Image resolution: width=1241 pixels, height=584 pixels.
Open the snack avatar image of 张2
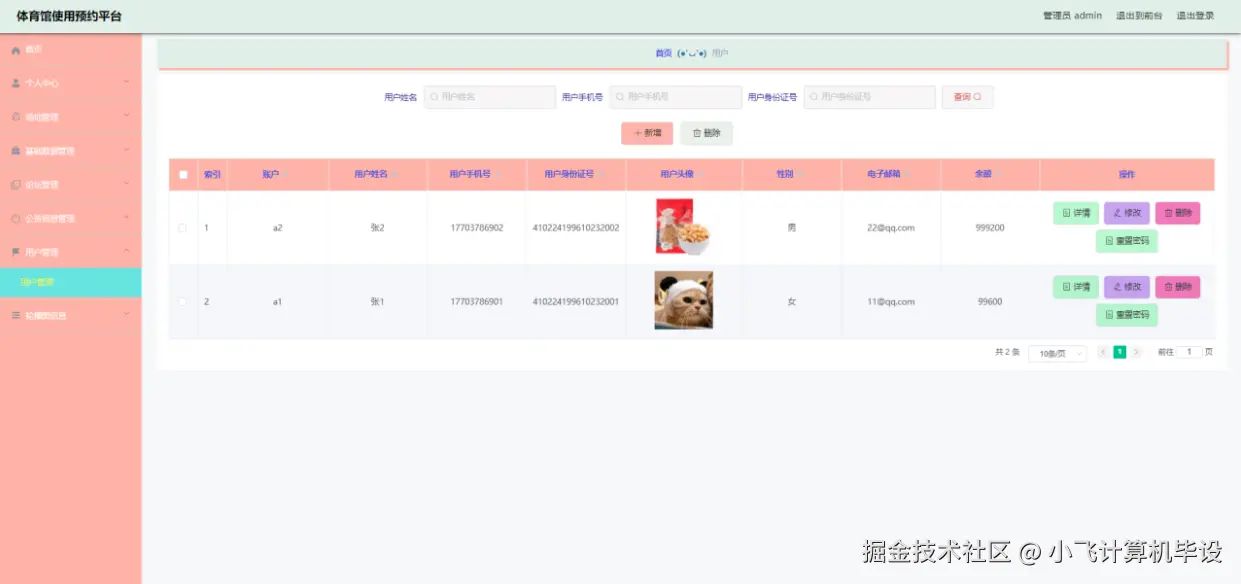683,226
